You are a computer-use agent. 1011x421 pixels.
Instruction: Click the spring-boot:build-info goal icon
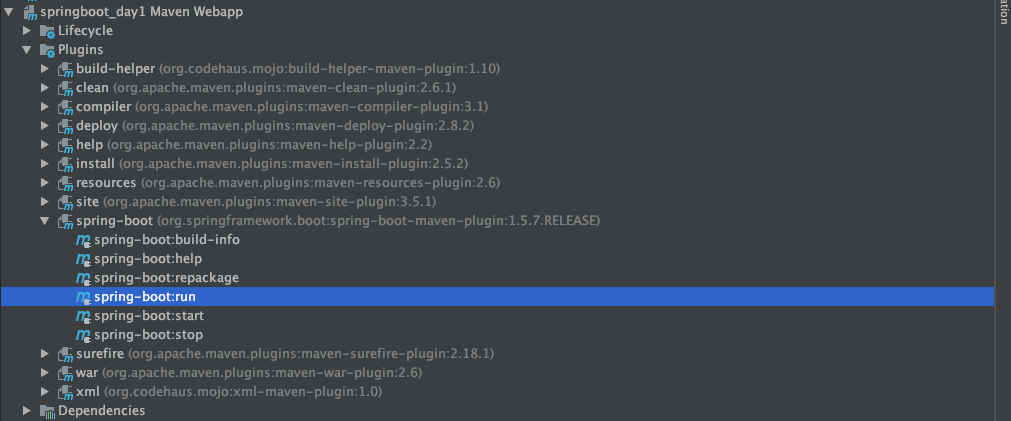tap(83, 240)
